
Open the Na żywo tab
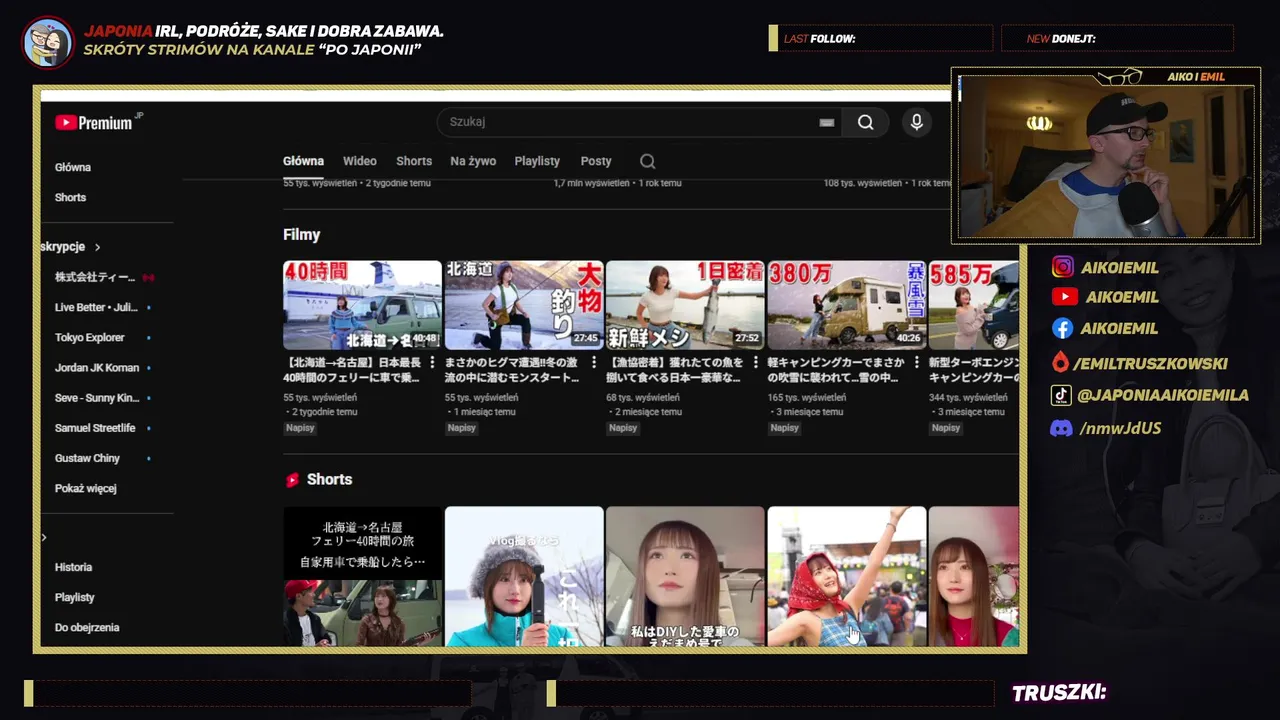[473, 161]
